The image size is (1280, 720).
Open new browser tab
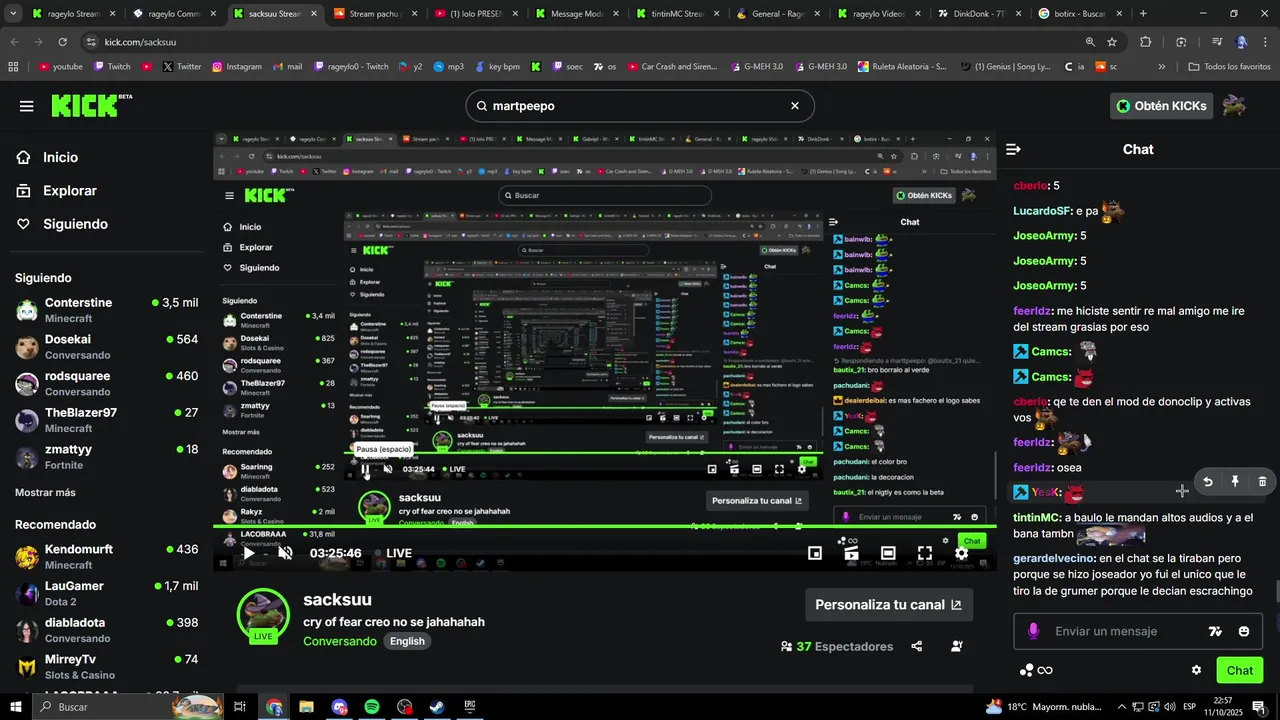(1143, 14)
